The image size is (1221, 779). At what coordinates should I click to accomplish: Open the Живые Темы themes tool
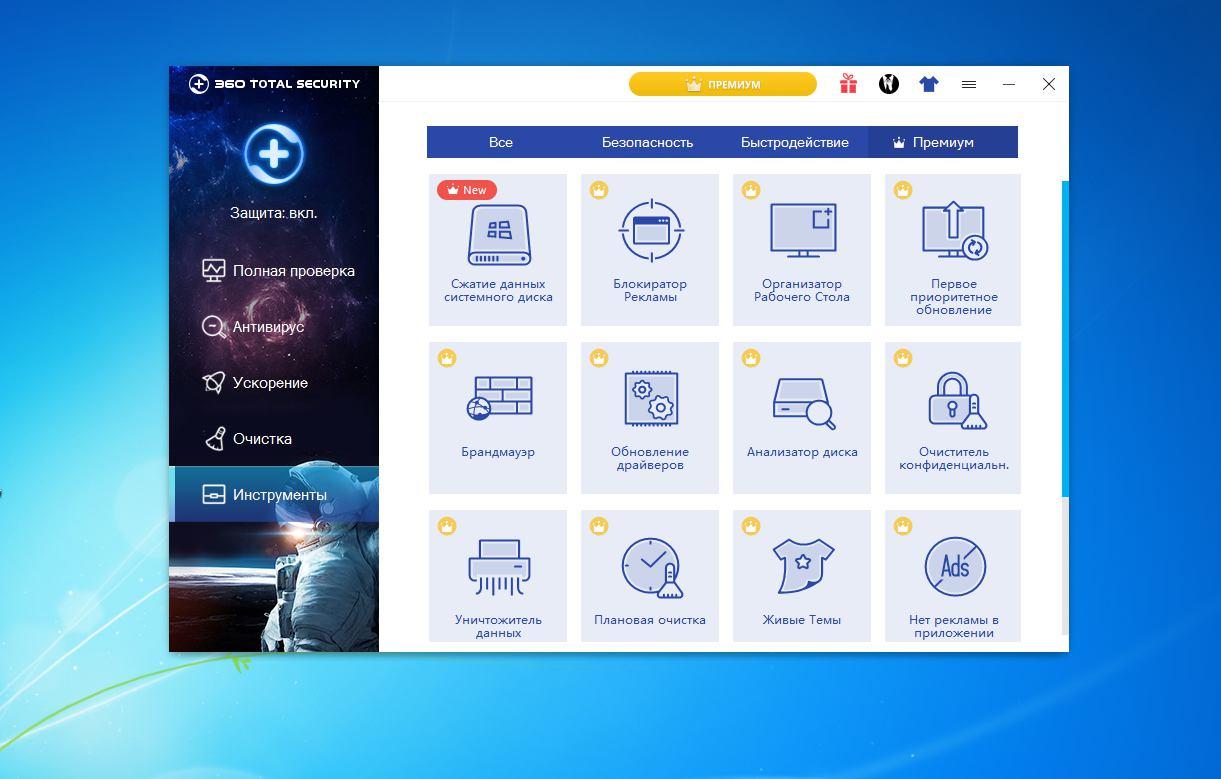[x=802, y=576]
